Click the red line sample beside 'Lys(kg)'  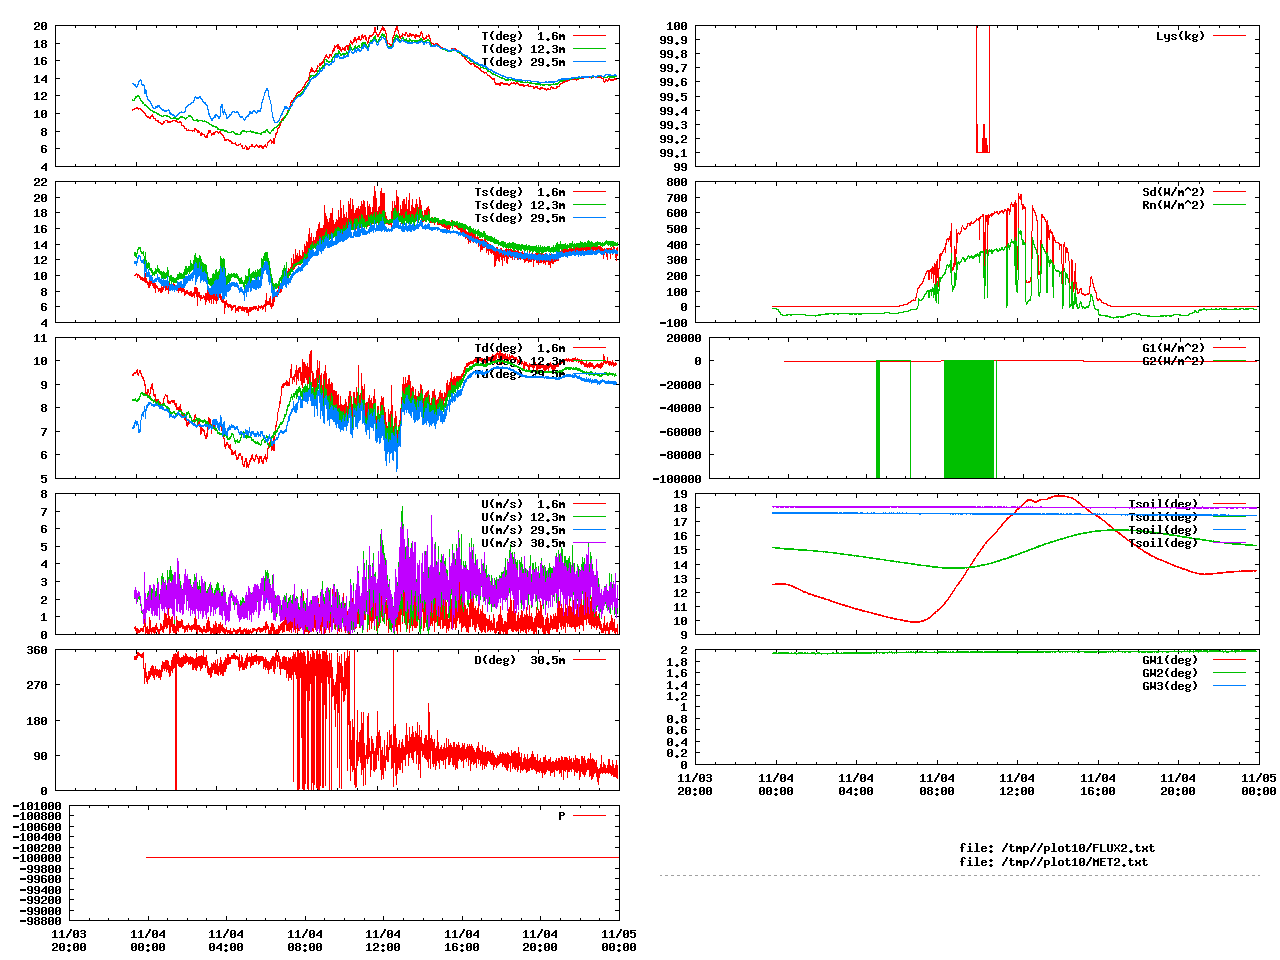tap(1229, 36)
